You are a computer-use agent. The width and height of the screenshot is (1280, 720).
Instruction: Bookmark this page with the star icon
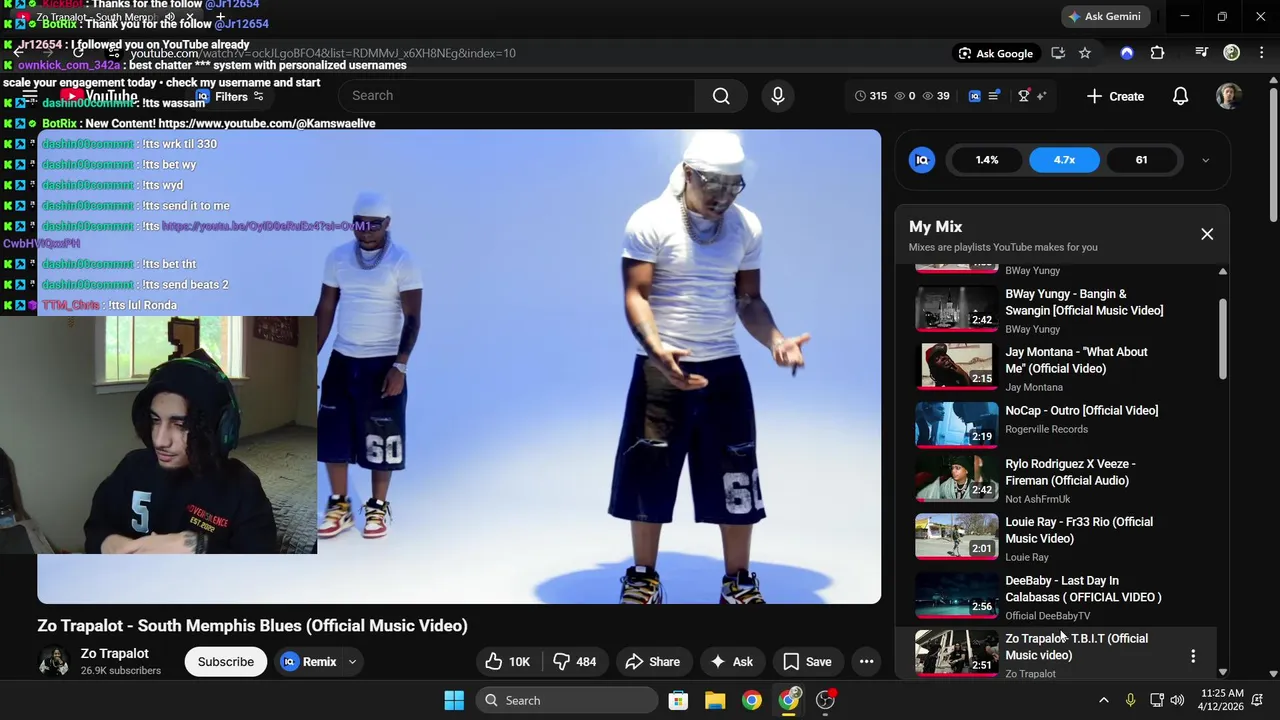pyautogui.click(x=1085, y=53)
